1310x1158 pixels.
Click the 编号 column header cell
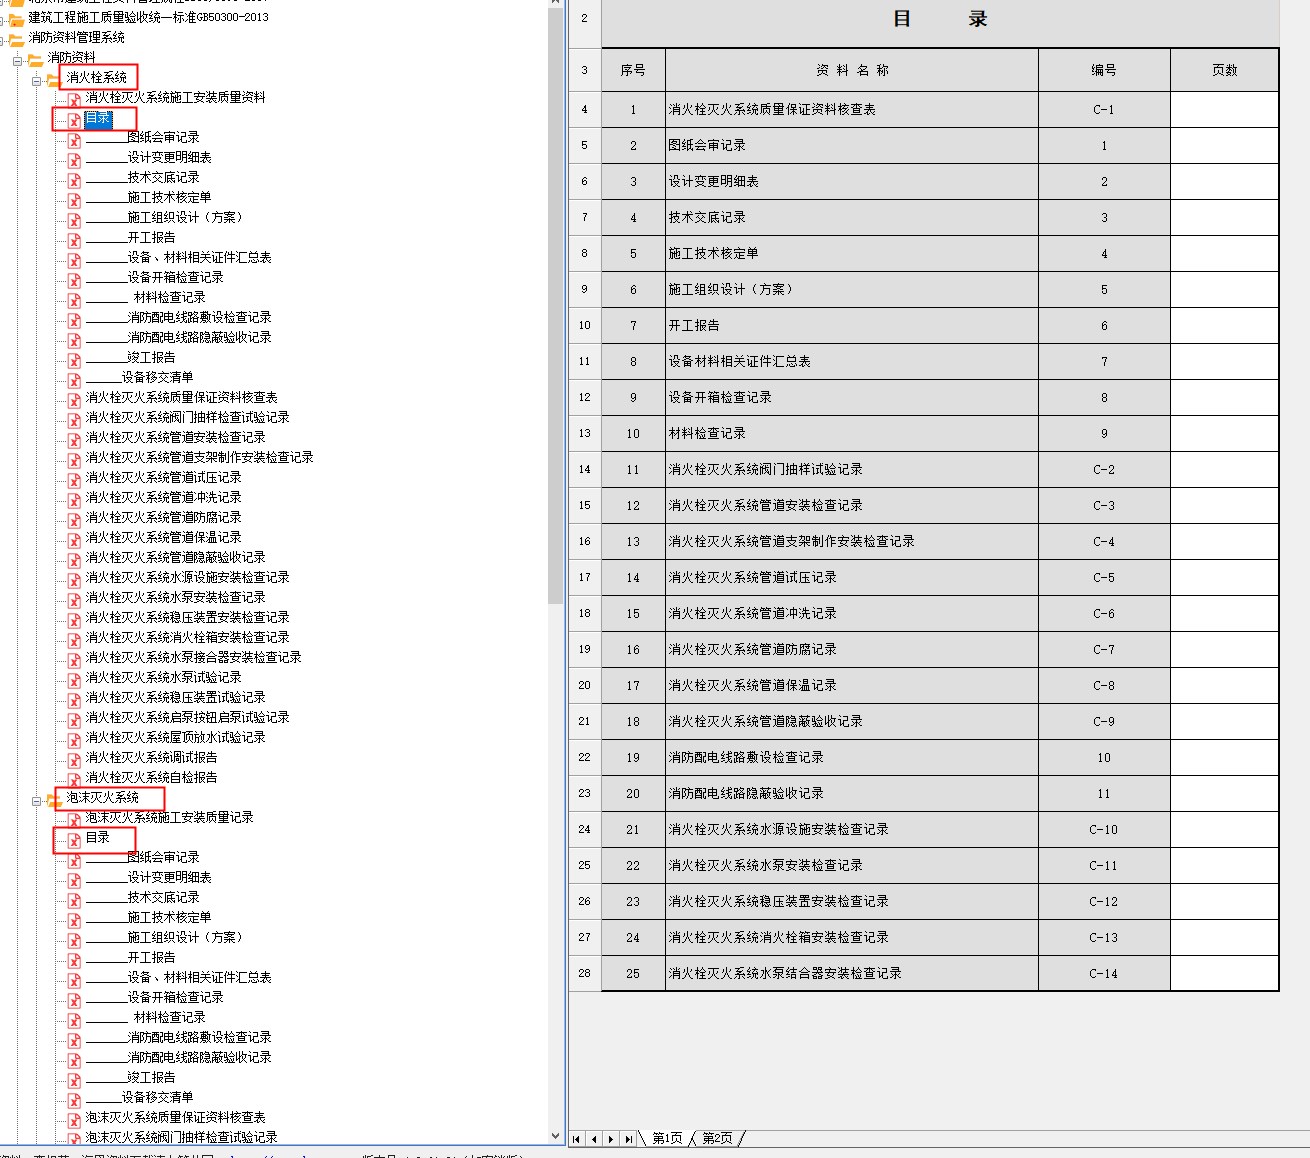tap(1104, 70)
